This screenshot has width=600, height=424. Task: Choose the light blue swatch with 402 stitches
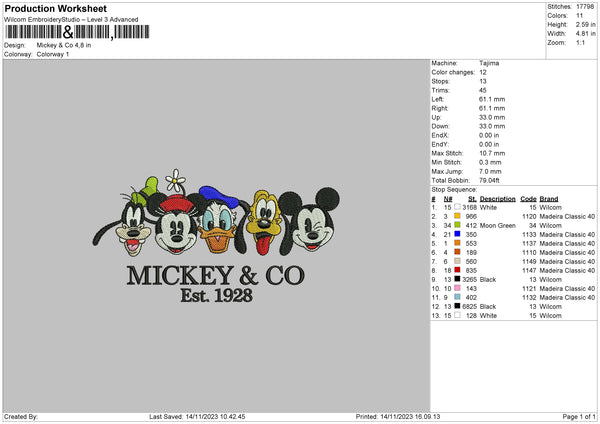point(457,297)
